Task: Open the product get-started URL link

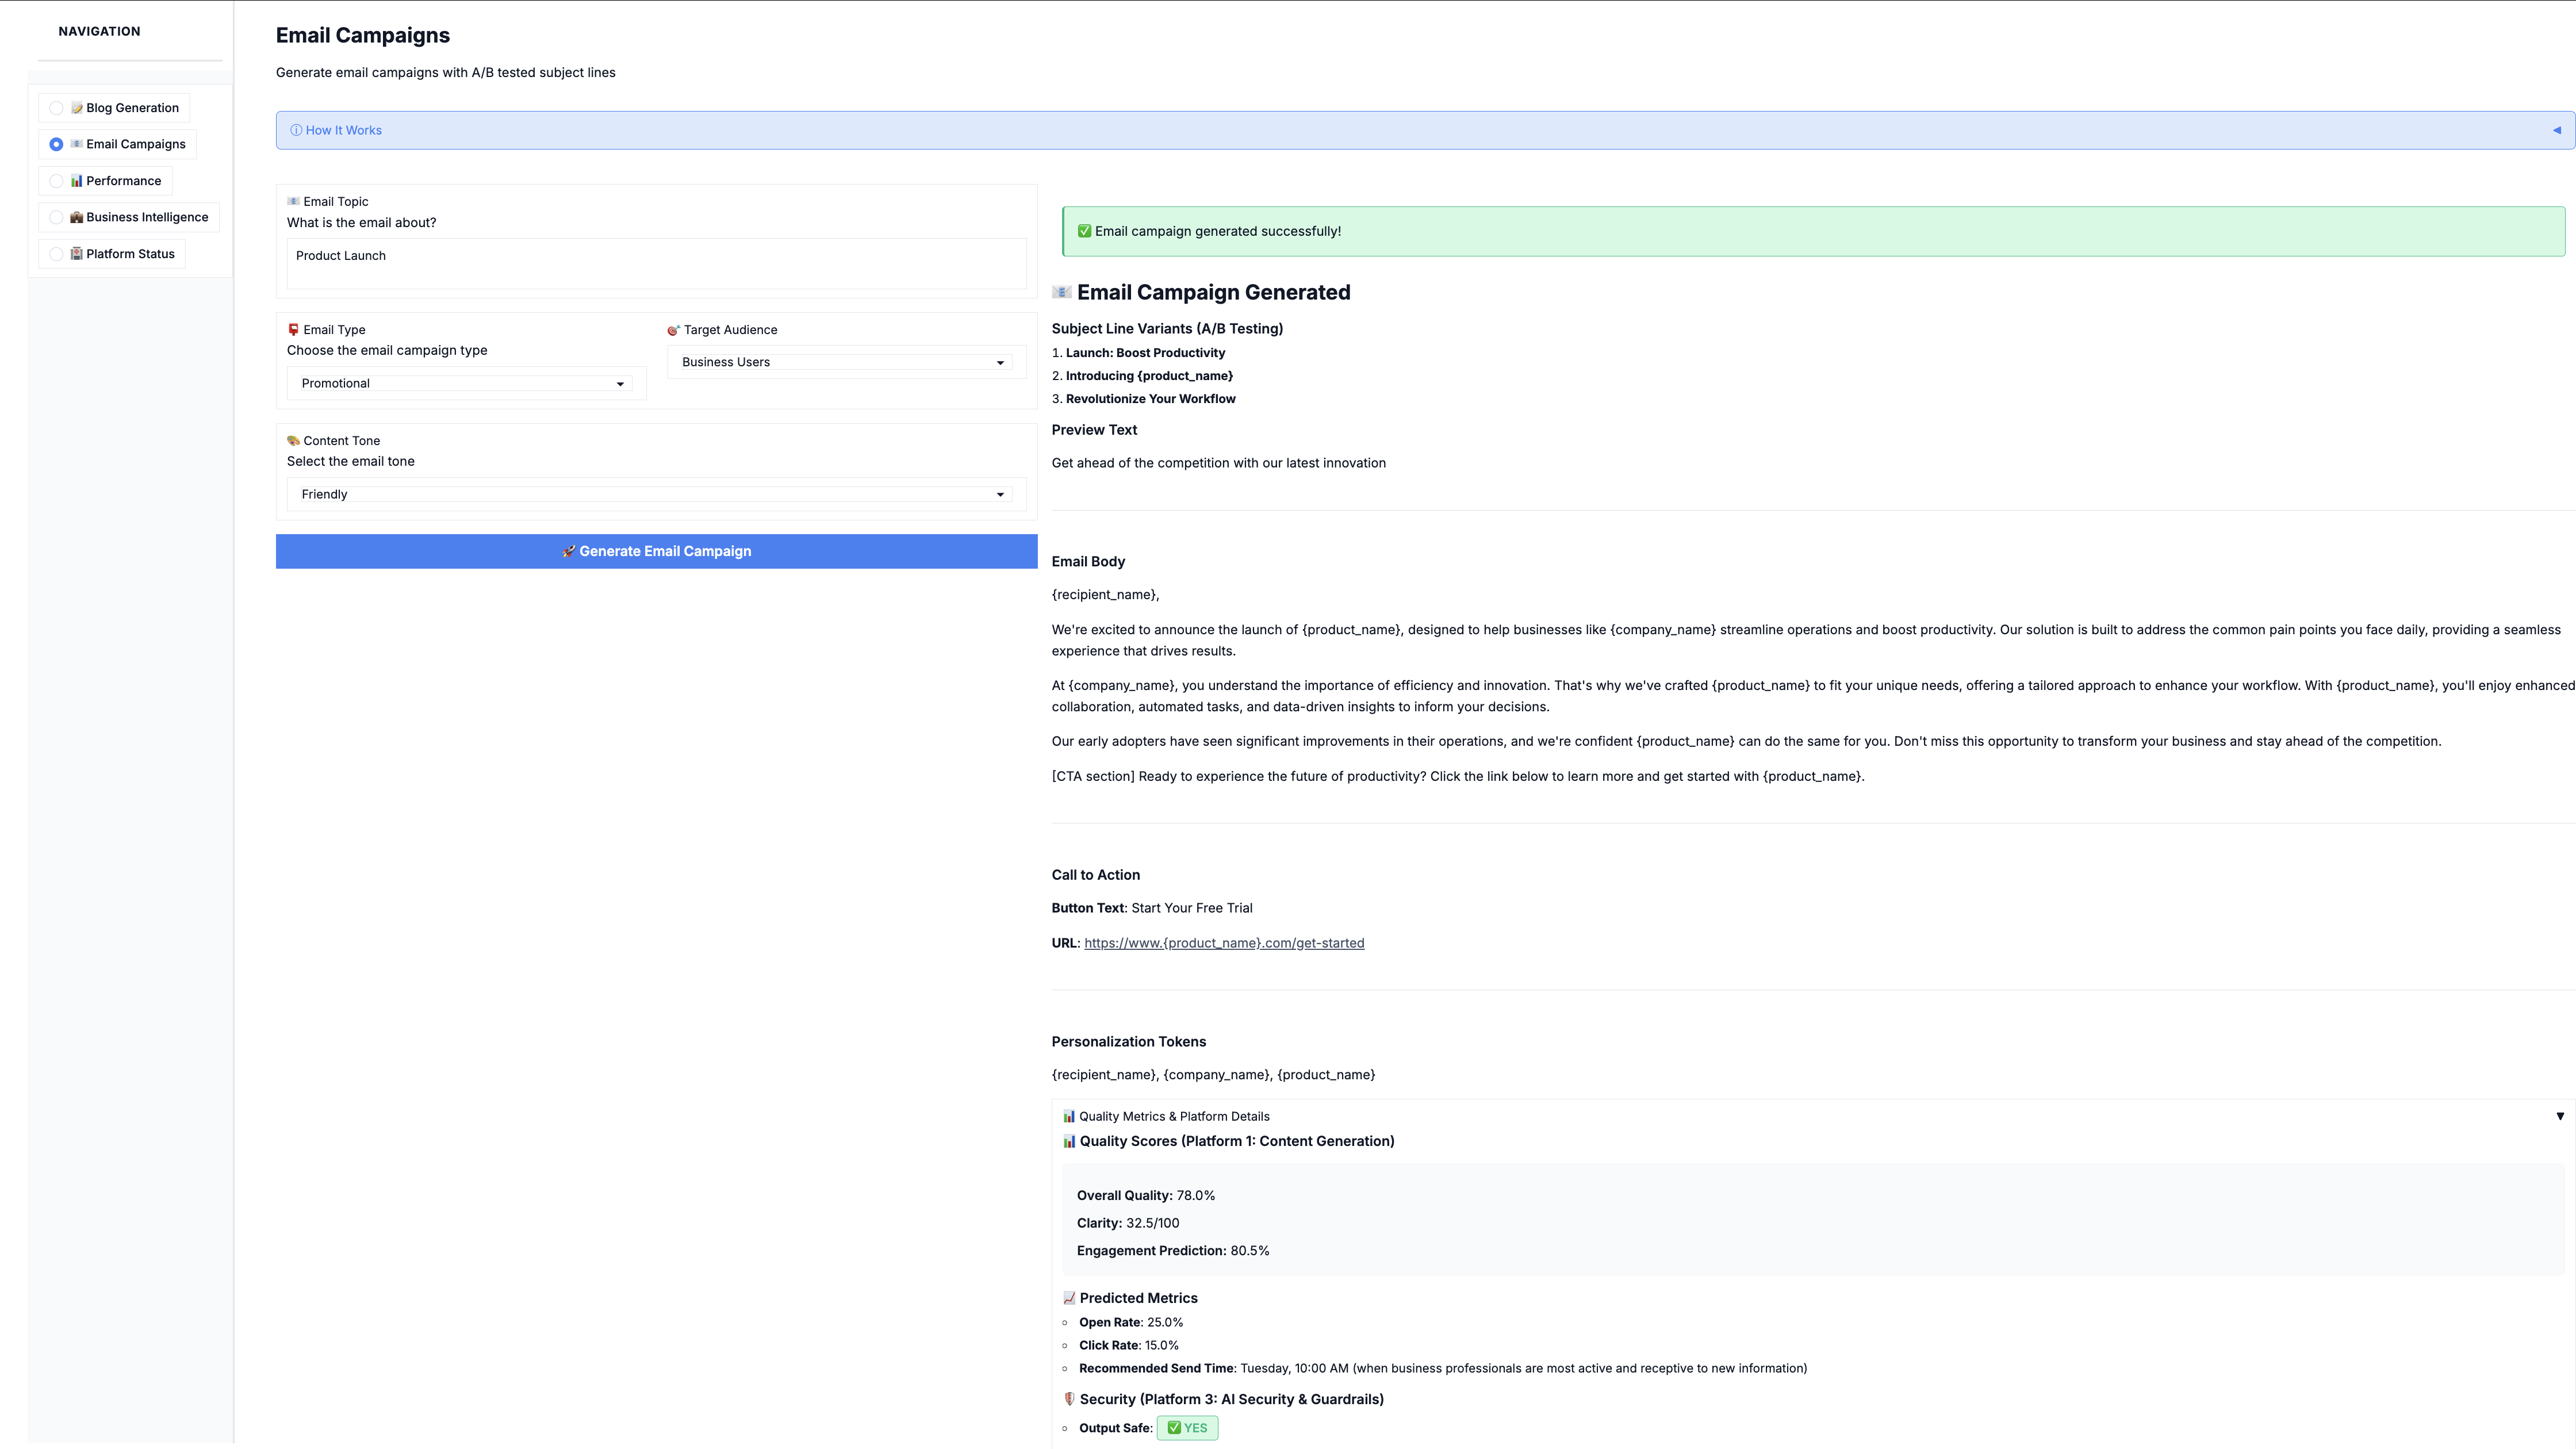Action: click(x=1223, y=943)
